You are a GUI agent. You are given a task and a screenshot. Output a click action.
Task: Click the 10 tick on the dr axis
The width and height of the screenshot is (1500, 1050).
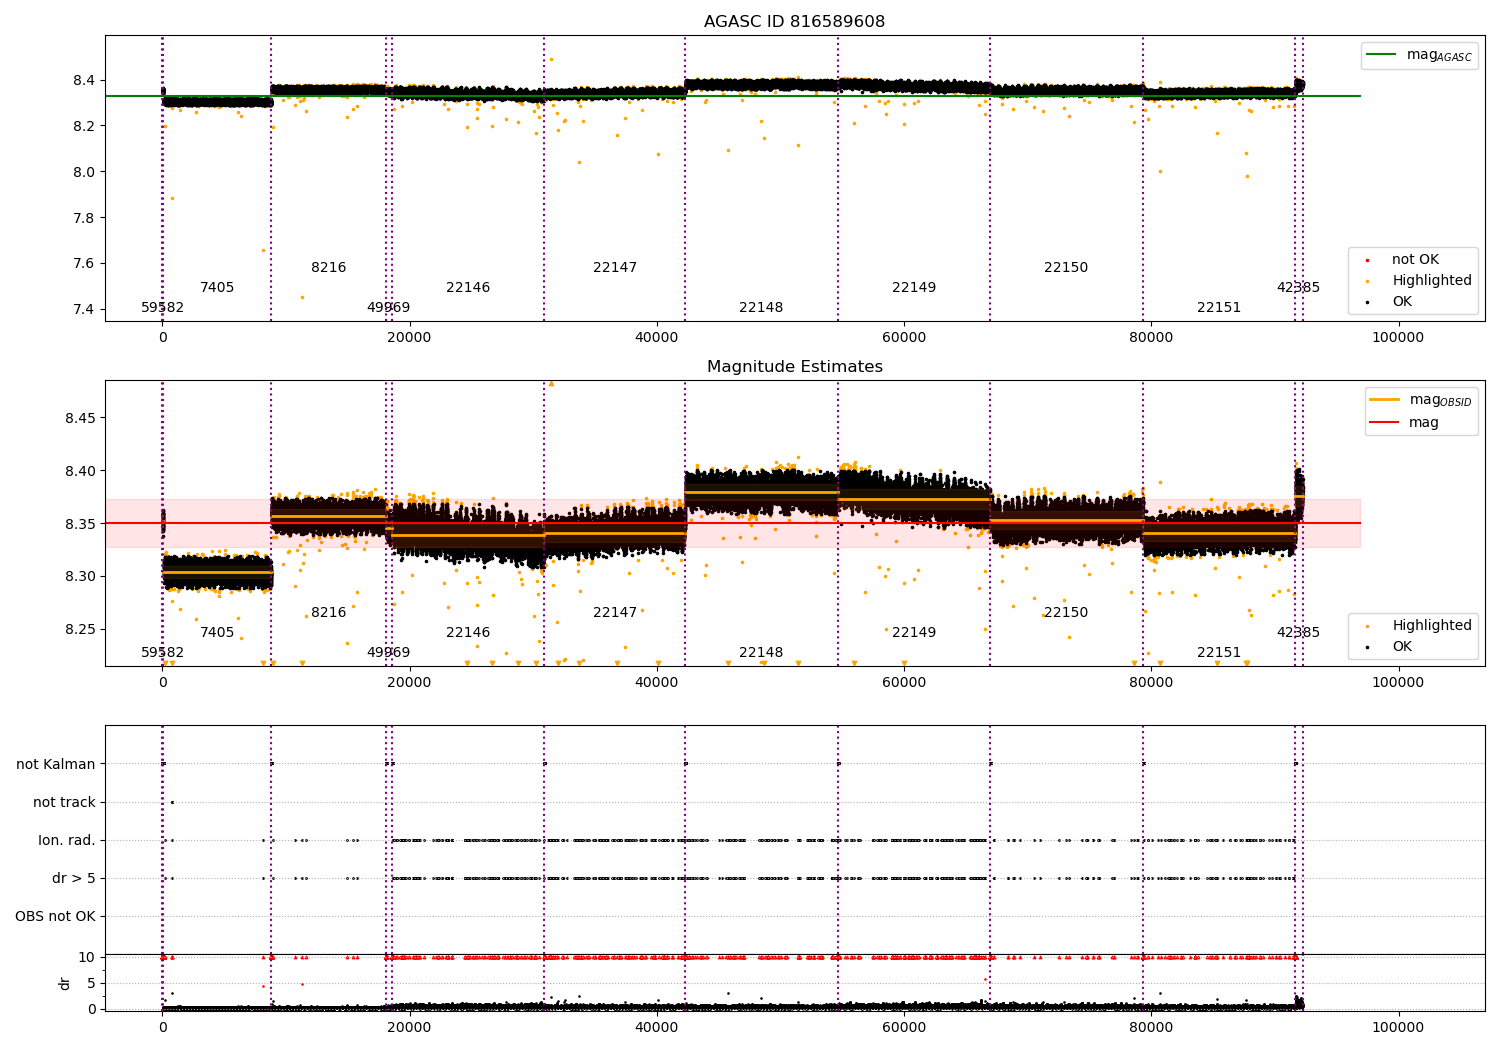[87, 958]
